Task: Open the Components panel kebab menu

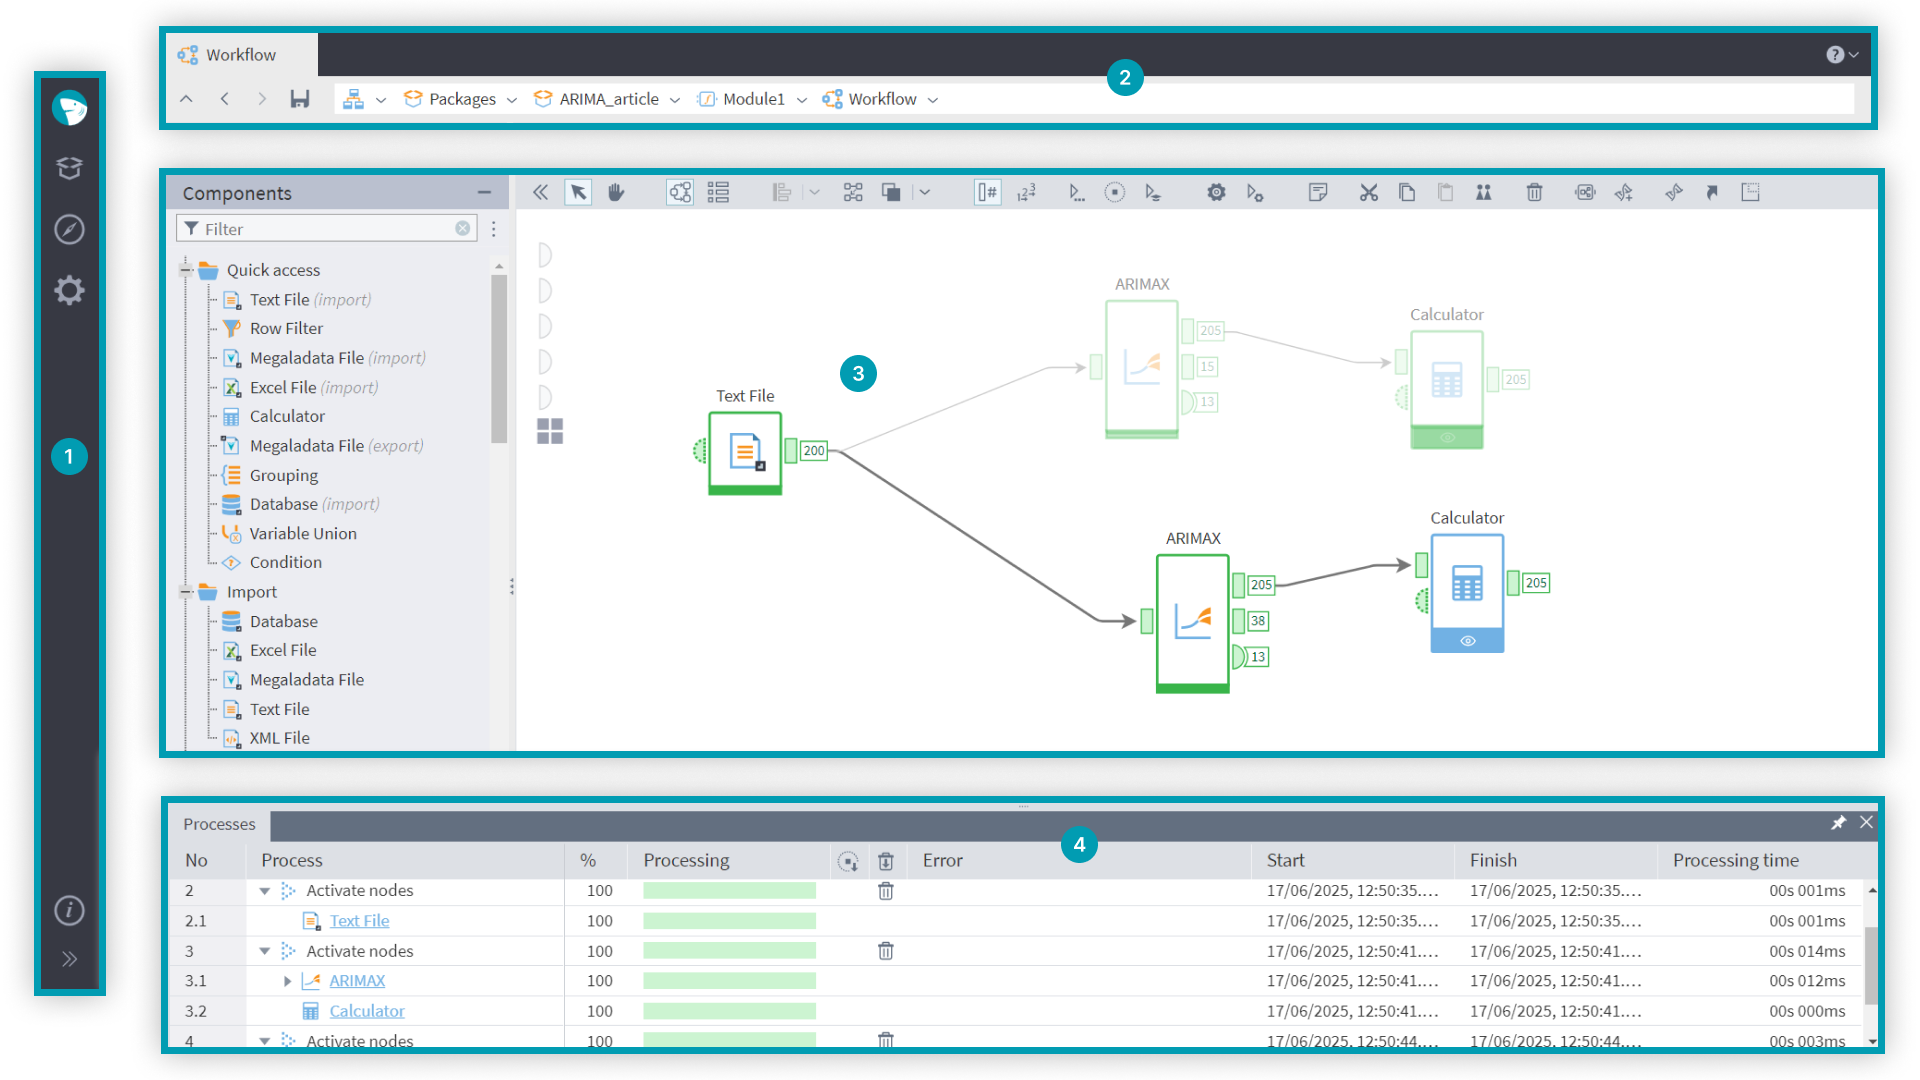Action: [494, 229]
